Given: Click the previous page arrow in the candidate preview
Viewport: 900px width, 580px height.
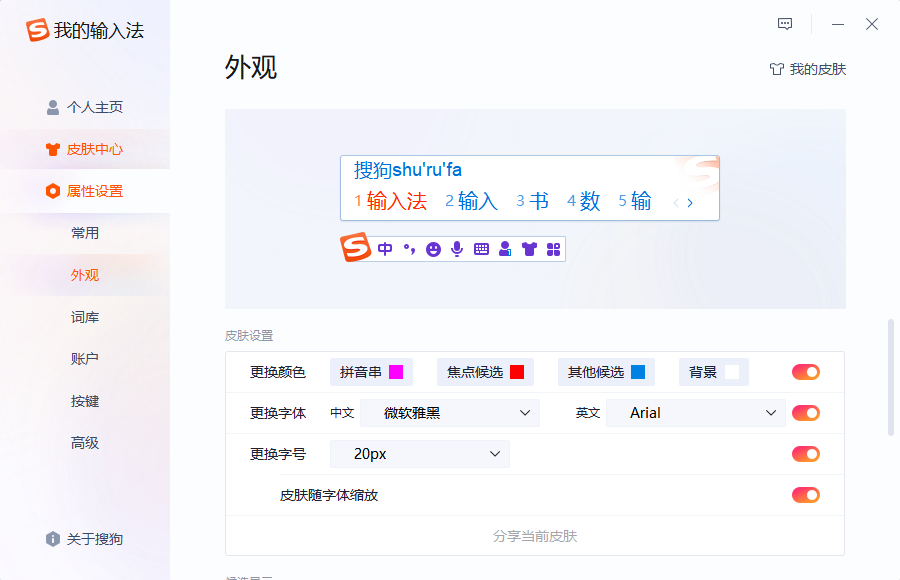Looking at the screenshot, I should [x=676, y=203].
